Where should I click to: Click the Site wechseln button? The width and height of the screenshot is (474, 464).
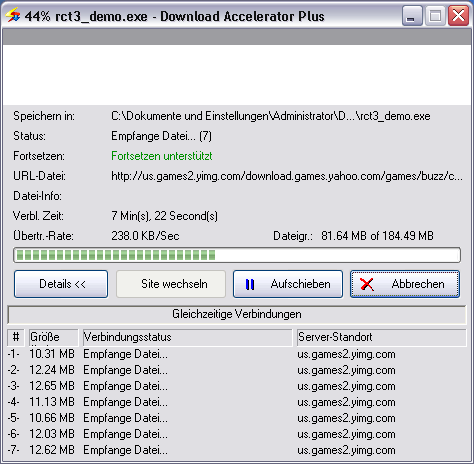tap(171, 284)
